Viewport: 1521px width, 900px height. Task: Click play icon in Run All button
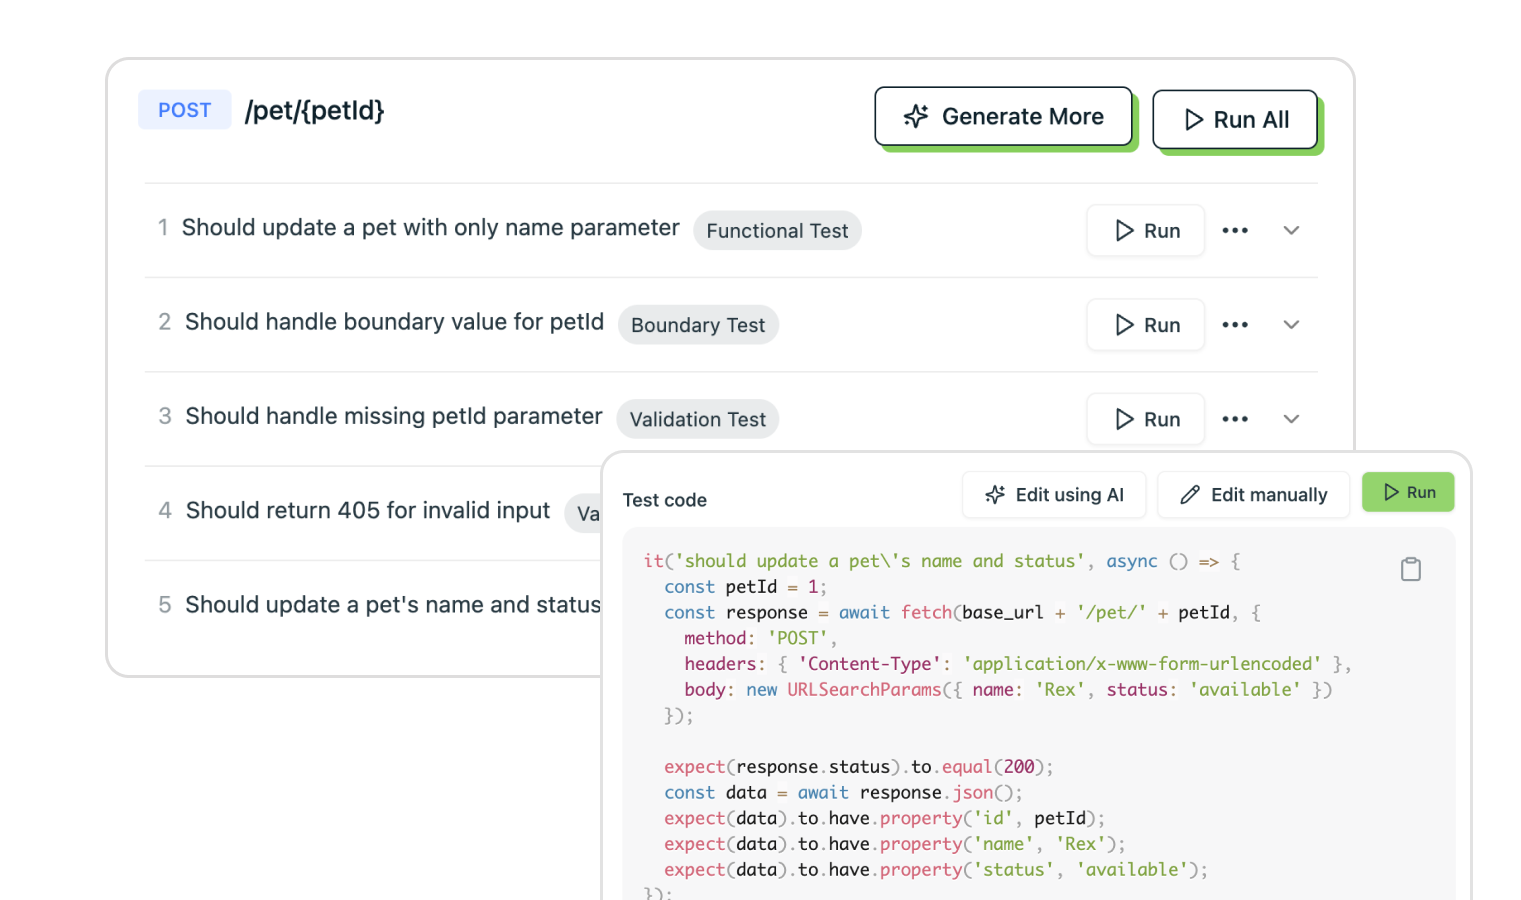coord(1194,120)
